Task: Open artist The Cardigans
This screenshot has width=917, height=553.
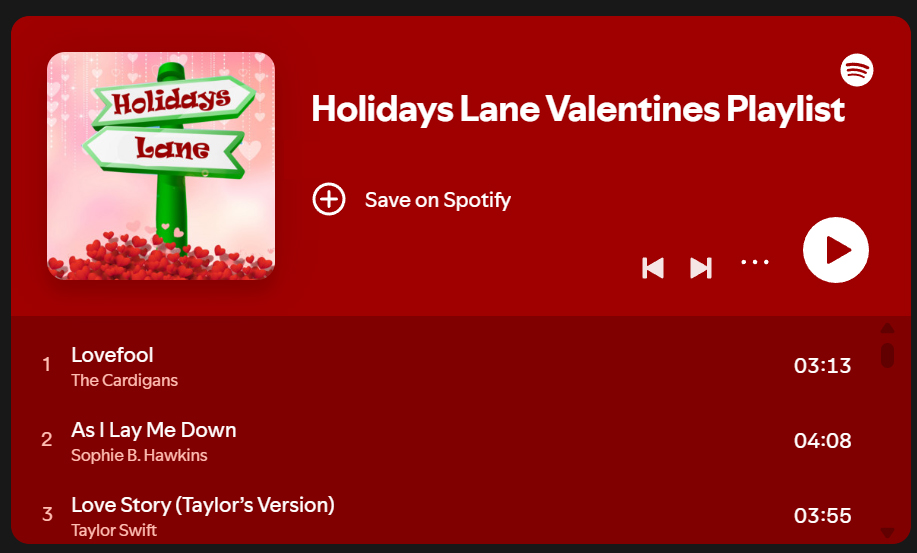Action: [125, 380]
